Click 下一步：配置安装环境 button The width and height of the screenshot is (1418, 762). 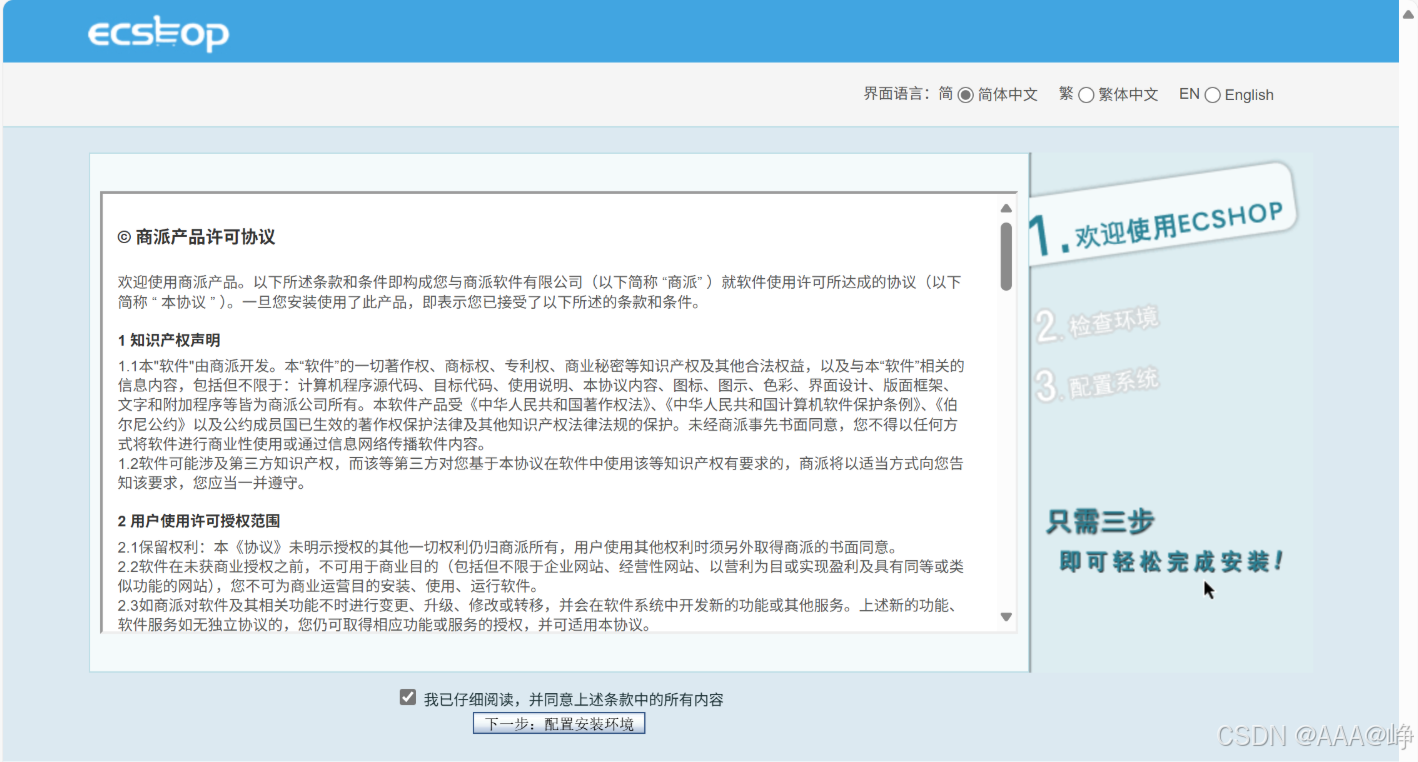pyautogui.click(x=559, y=723)
